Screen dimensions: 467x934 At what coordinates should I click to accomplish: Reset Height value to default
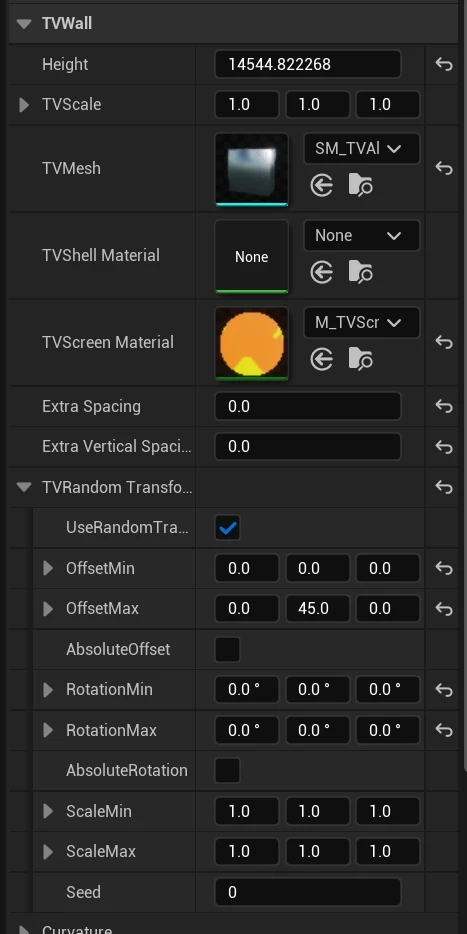(x=444, y=64)
